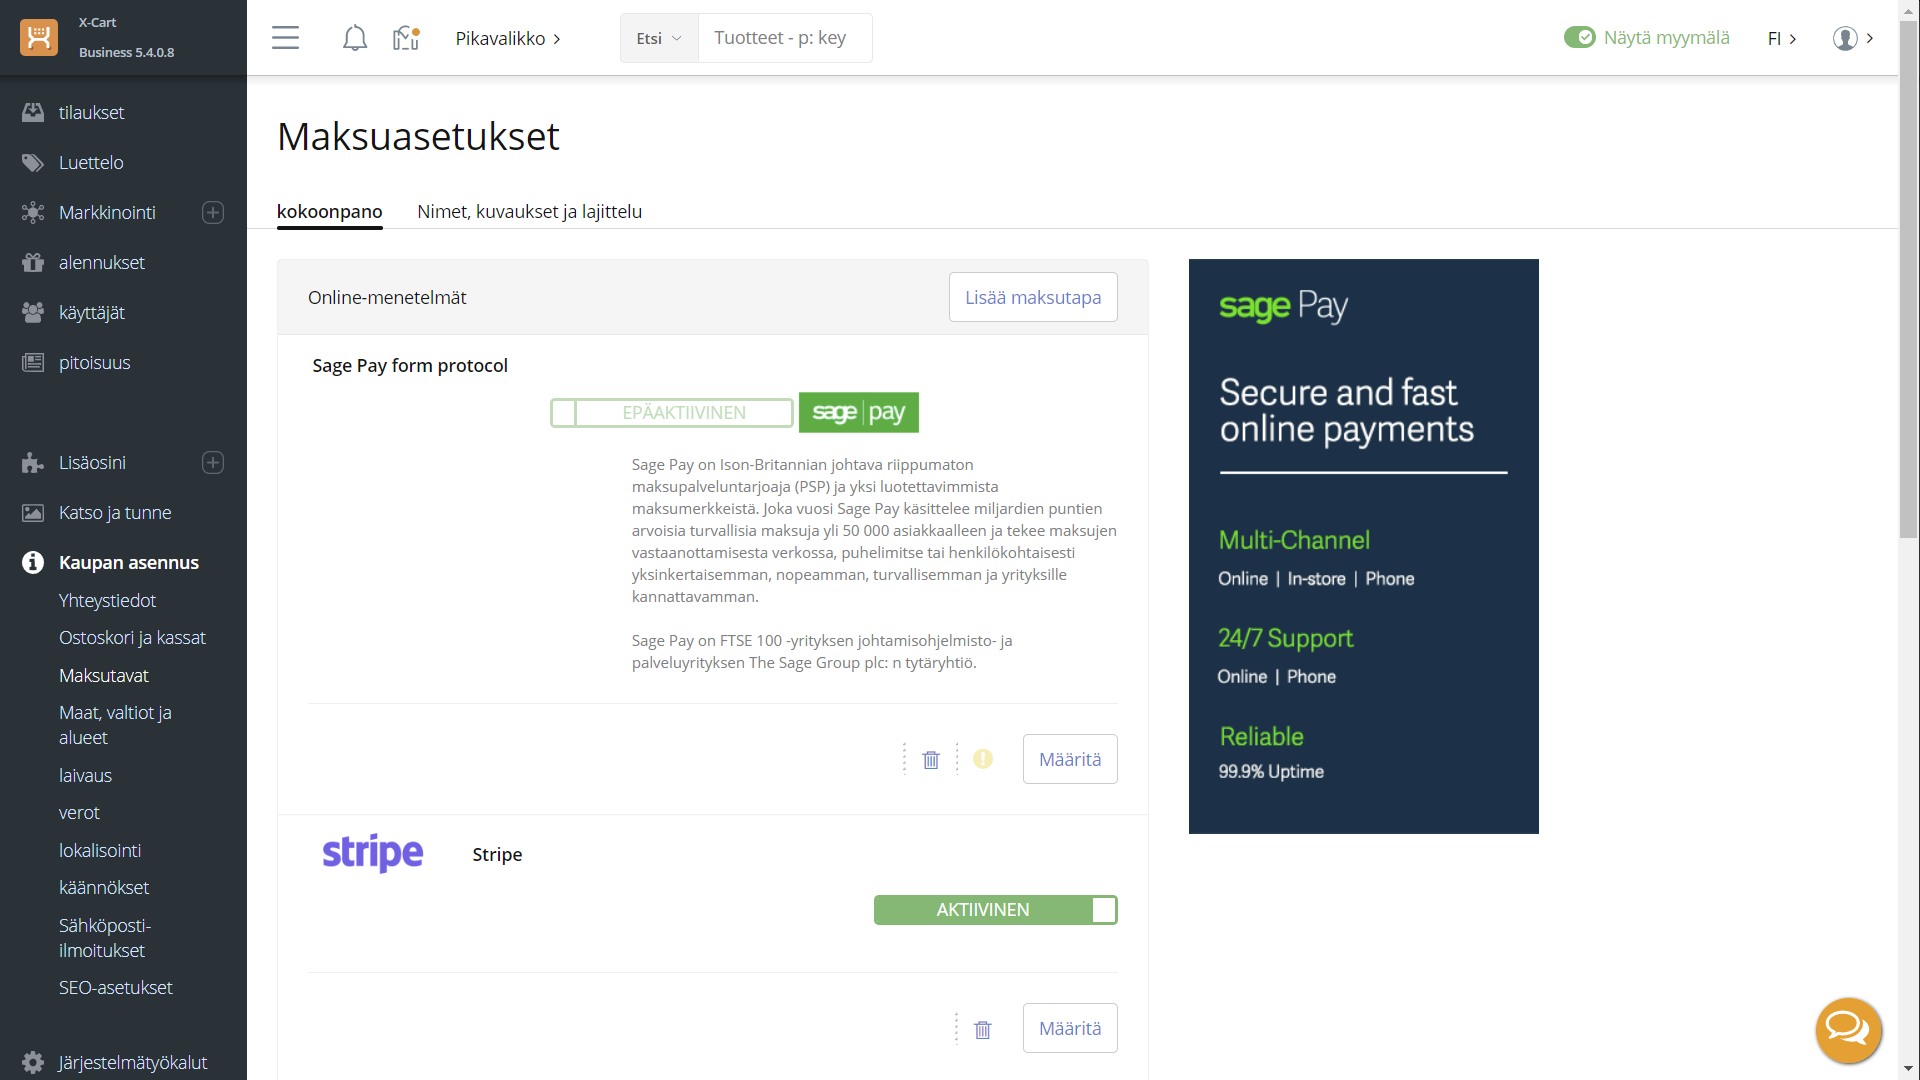
Task: Click Määritä button for Sage Pay
Action: click(1070, 759)
